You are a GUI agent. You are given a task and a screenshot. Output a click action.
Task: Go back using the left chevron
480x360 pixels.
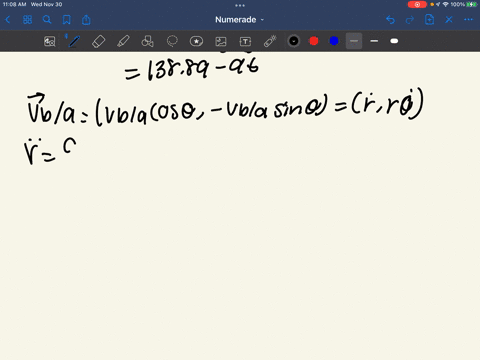8,20
